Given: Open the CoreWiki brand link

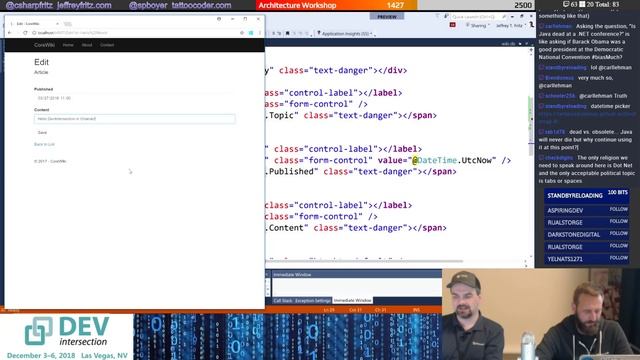Looking at the screenshot, I should (44, 45).
